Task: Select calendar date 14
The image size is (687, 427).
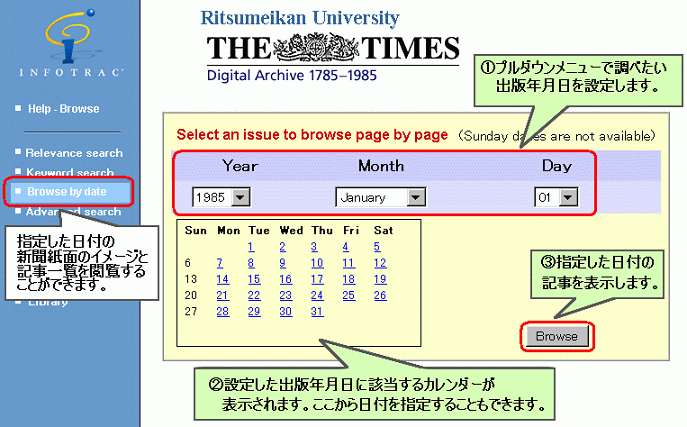Action: click(x=223, y=279)
